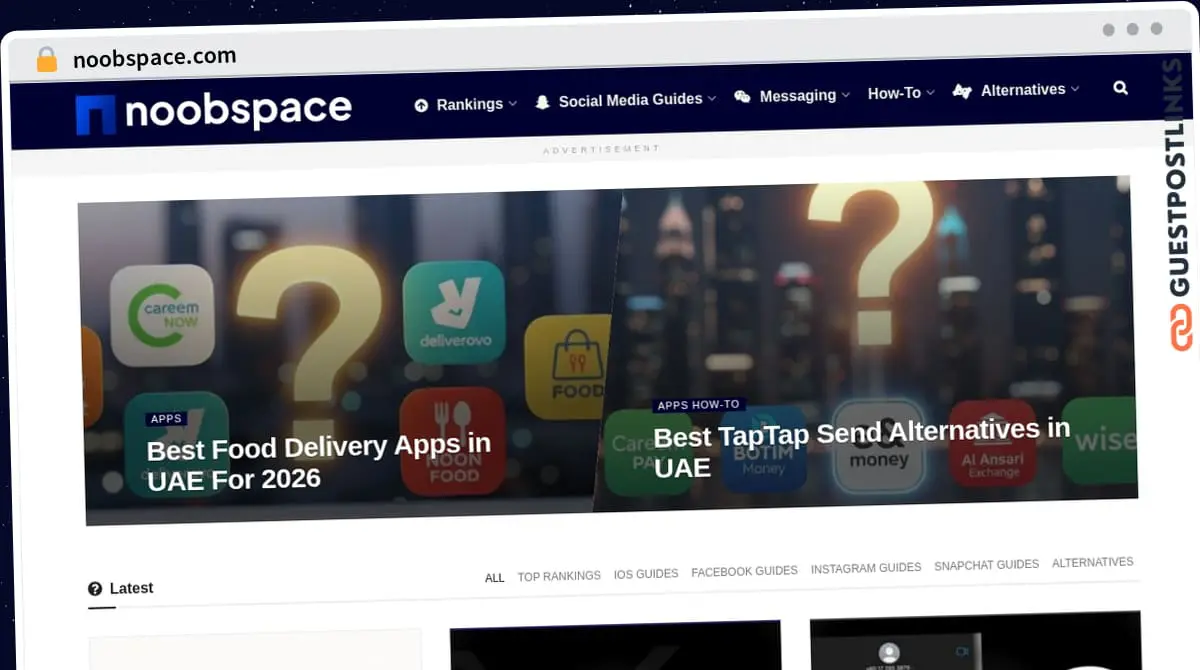Click the Alternatives menu icon
Viewport: 1200px width, 670px height.
click(962, 91)
